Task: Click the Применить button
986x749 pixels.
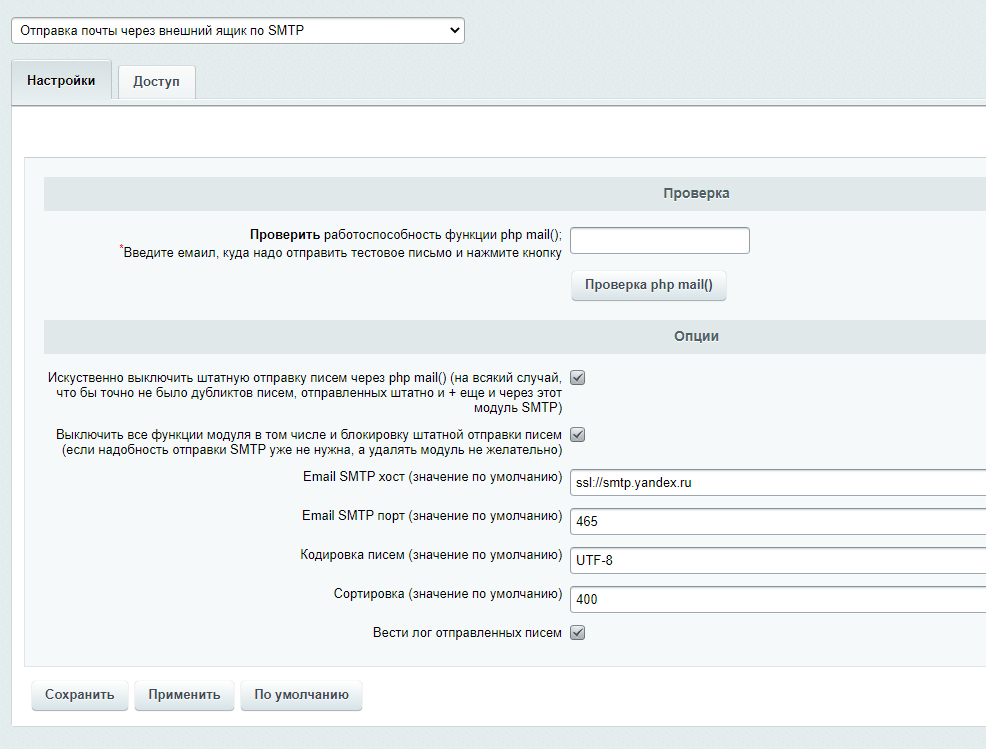Action: pos(184,695)
